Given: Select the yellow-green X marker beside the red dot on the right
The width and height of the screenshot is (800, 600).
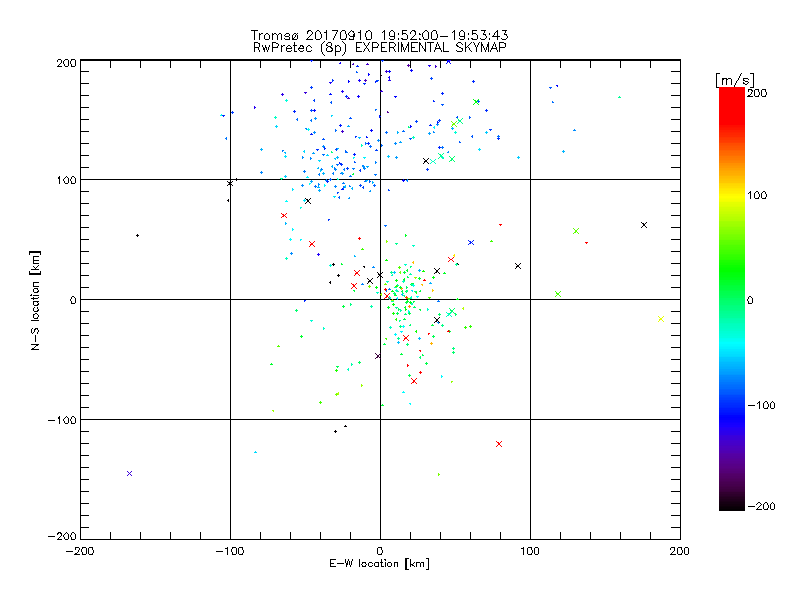Looking at the screenshot, I should [576, 231].
